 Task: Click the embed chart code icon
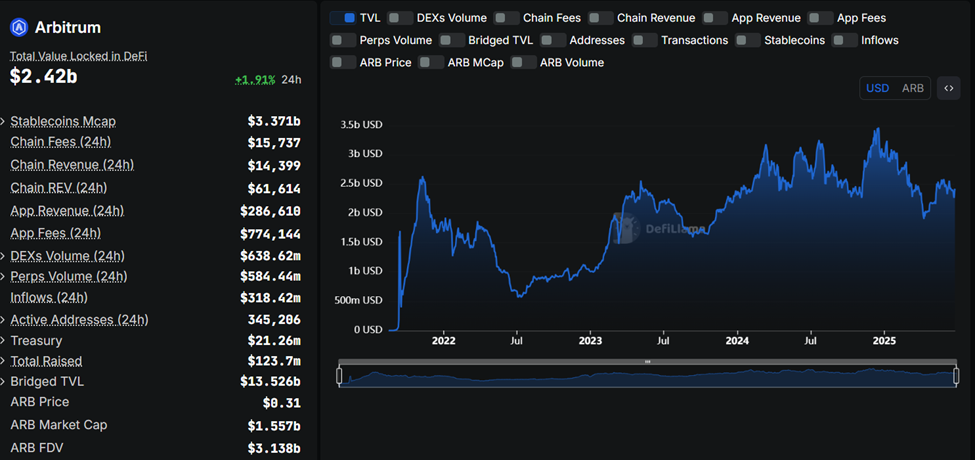pos(947,88)
